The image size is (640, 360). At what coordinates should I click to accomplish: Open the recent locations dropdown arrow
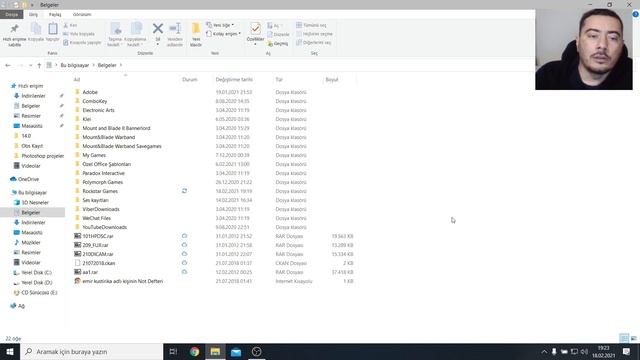click(x=30, y=65)
